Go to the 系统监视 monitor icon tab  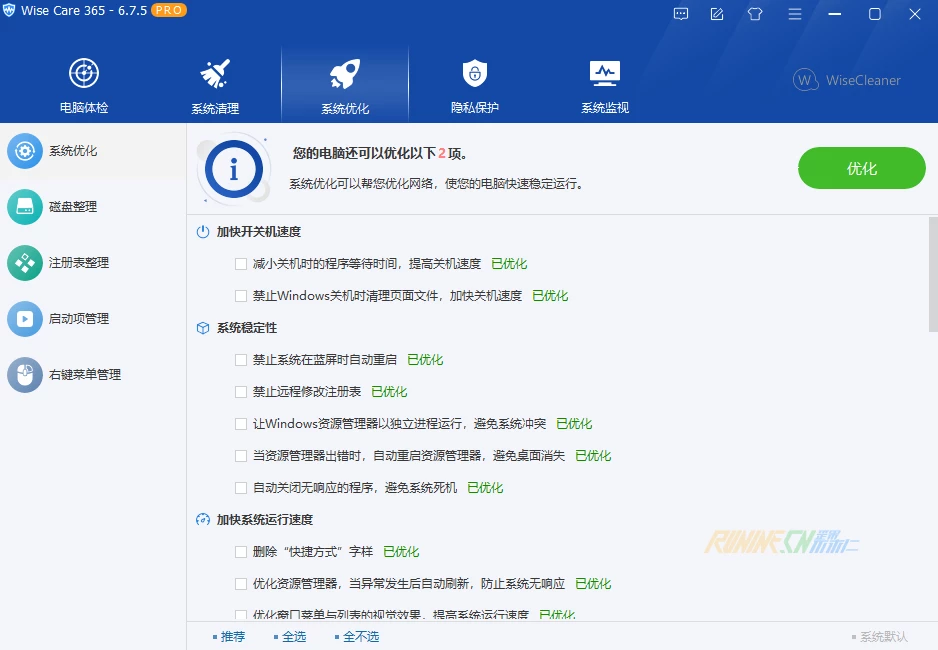tap(604, 74)
